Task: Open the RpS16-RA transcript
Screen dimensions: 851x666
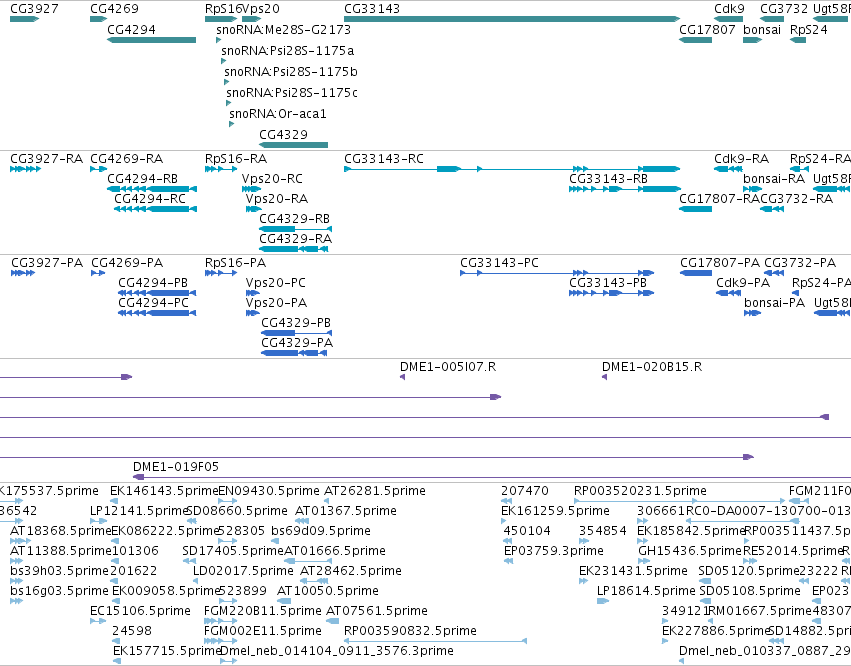Action: tap(221, 169)
